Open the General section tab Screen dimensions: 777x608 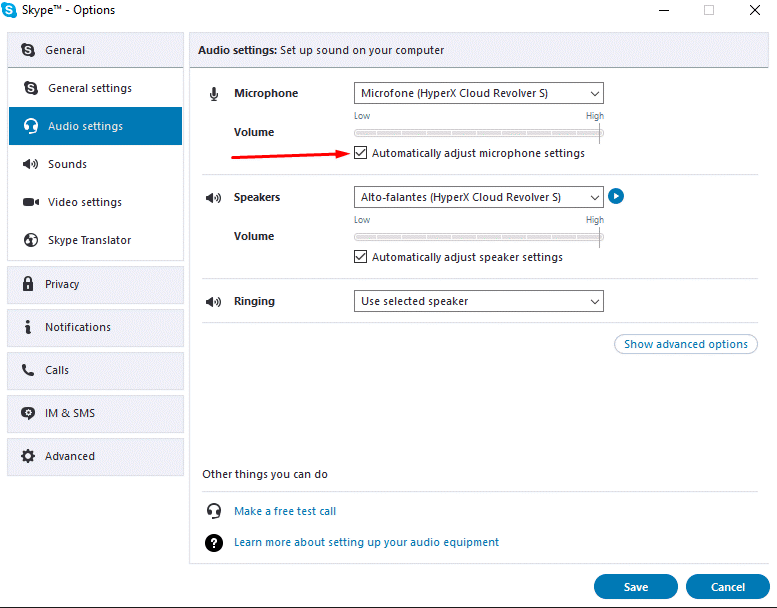click(x=95, y=50)
